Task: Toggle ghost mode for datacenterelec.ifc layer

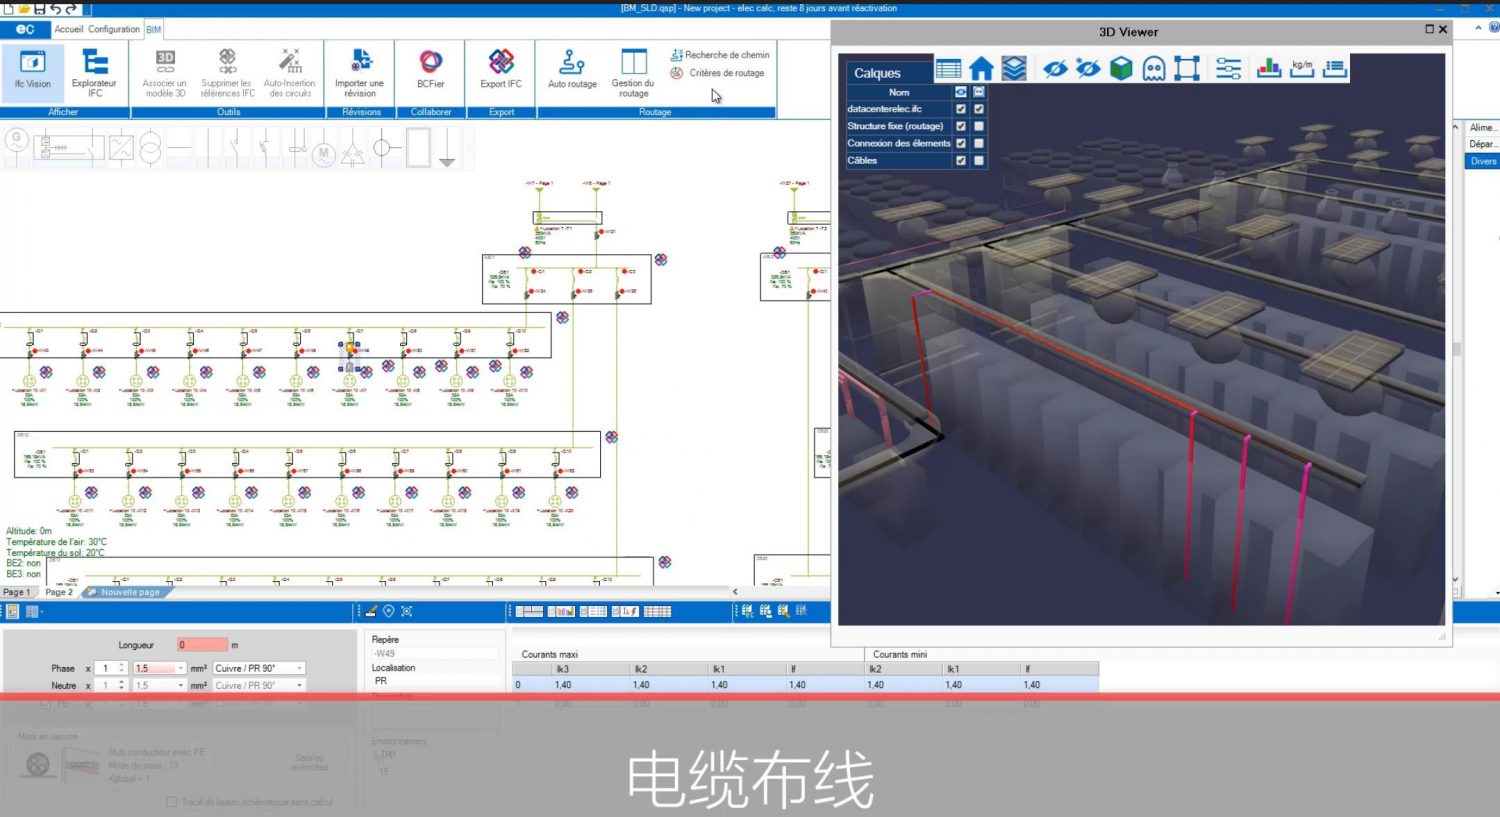Action: [979, 109]
